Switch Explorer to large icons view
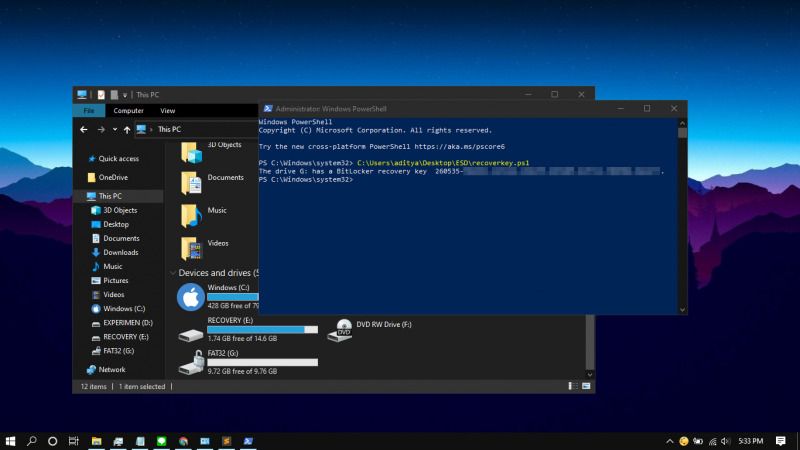This screenshot has width=800, height=450. pos(586,386)
